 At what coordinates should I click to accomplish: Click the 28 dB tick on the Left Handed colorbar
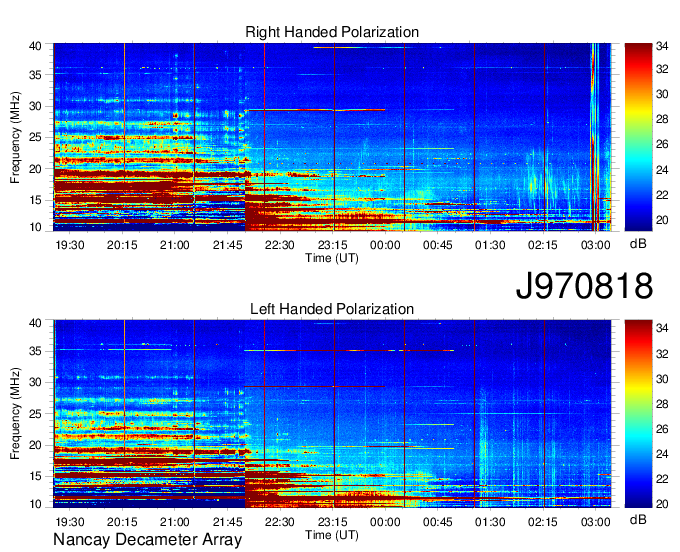662,404
